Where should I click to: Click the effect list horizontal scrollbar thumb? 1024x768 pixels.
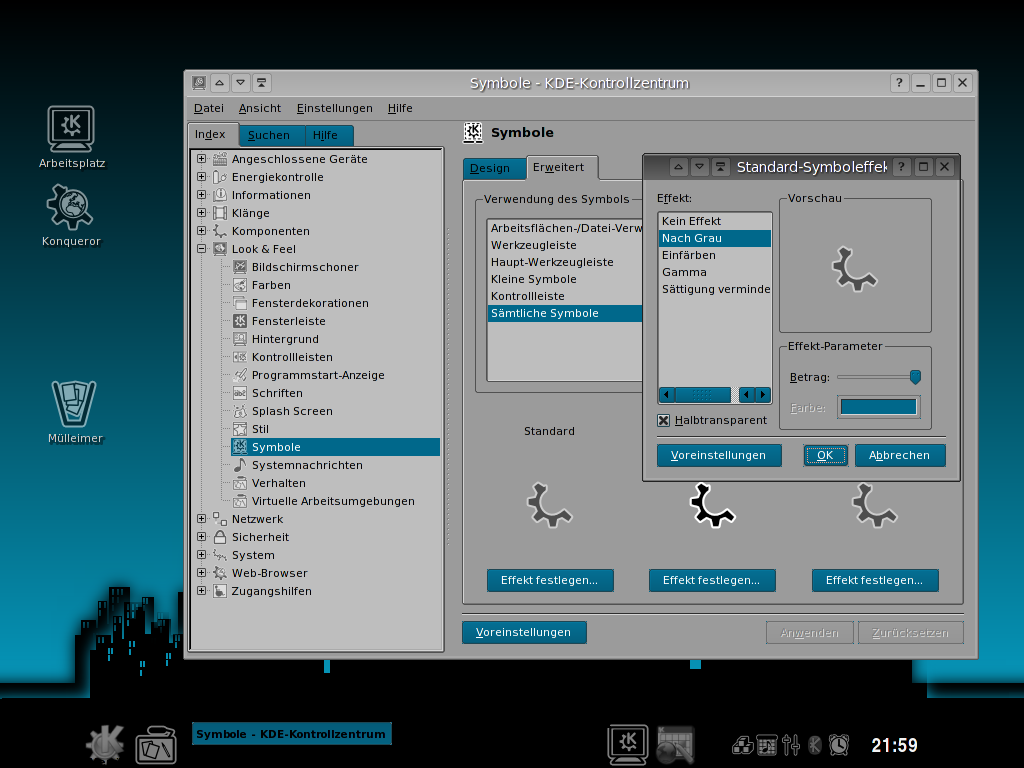coord(702,394)
